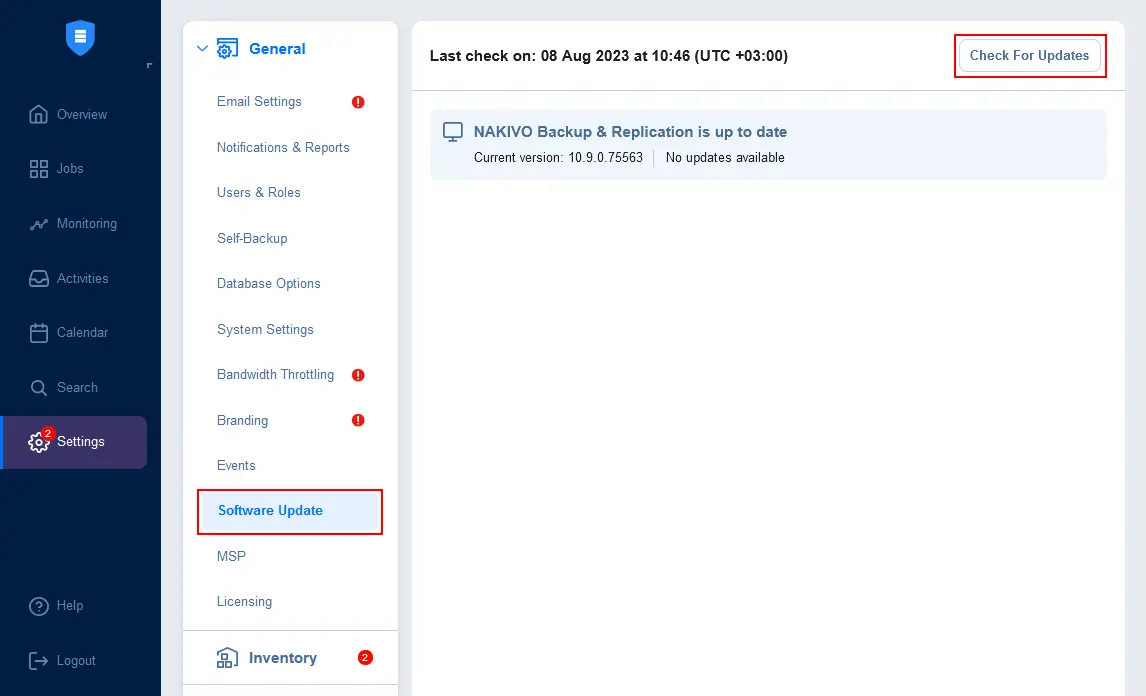Collapse the sidebar using the corner toggle

coord(149,66)
